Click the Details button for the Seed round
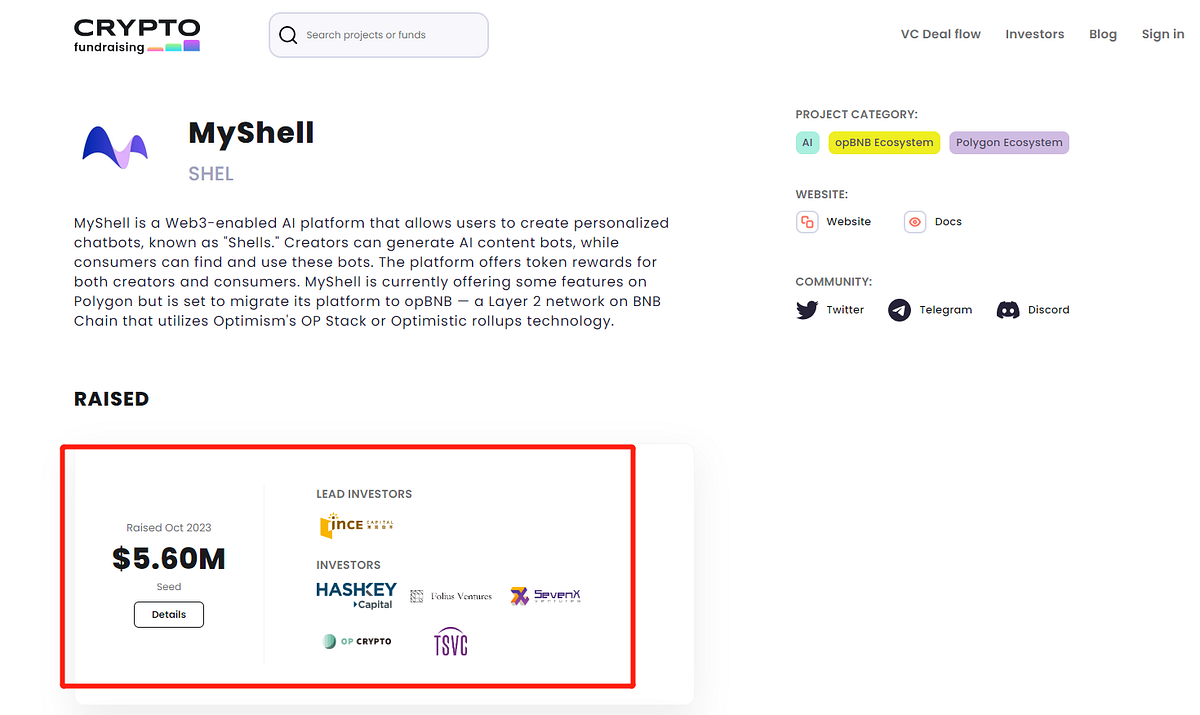 click(168, 614)
